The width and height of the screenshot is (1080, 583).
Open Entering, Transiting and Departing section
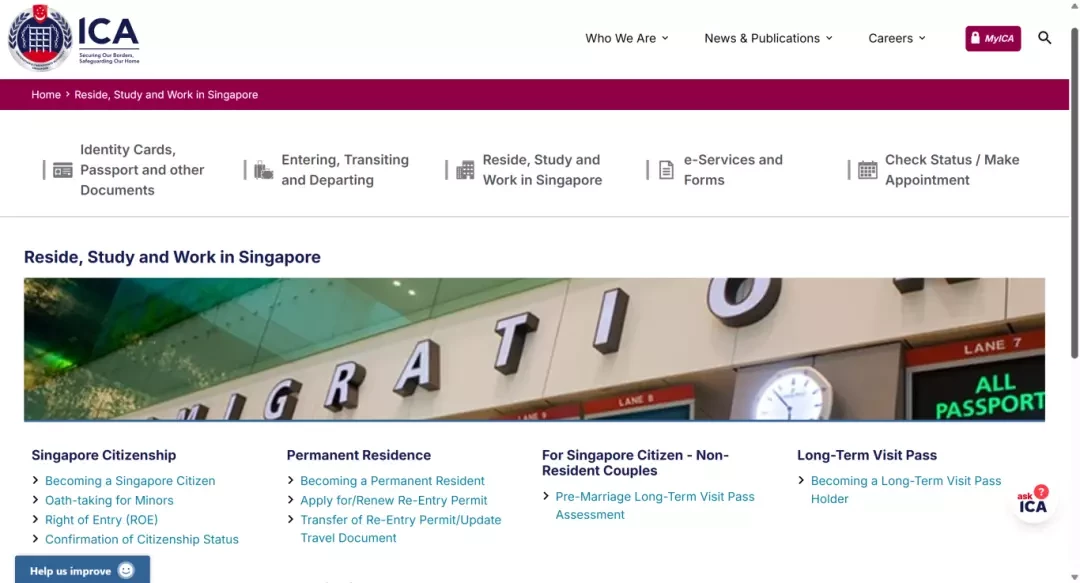tap(344, 170)
